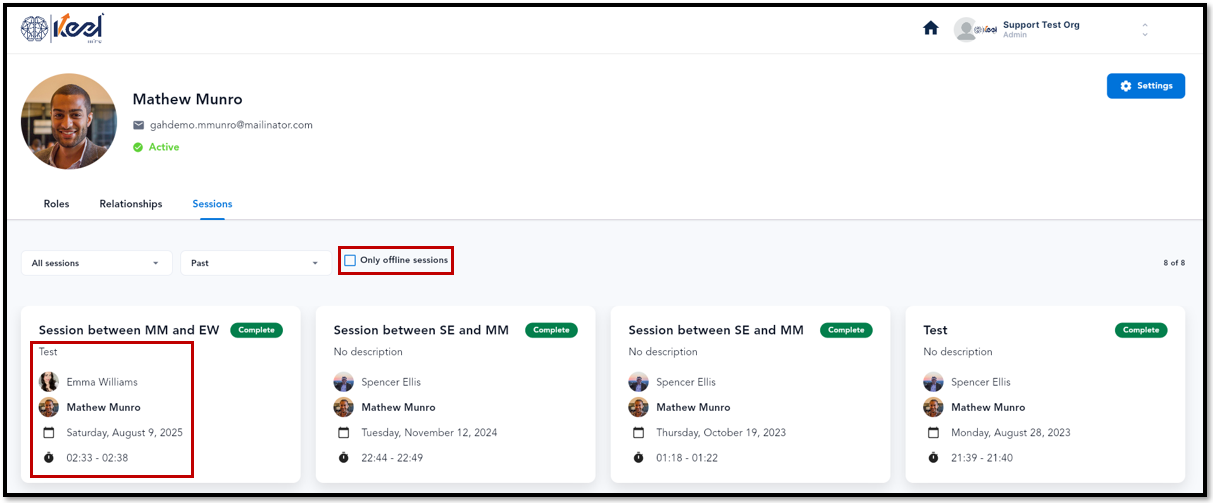Click Mathew Munro avatar in October 19 card
This screenshot has height=503, width=1213.
[x=639, y=407]
